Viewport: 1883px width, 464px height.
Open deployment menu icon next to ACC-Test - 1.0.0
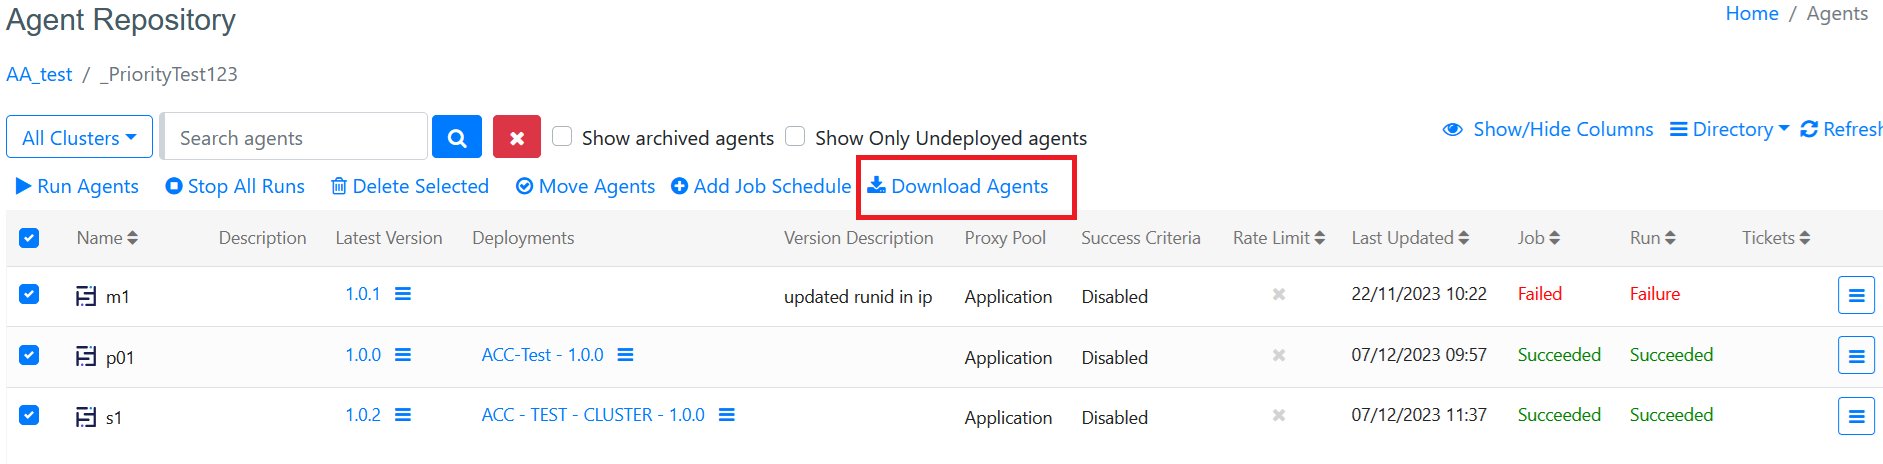[x=626, y=355]
